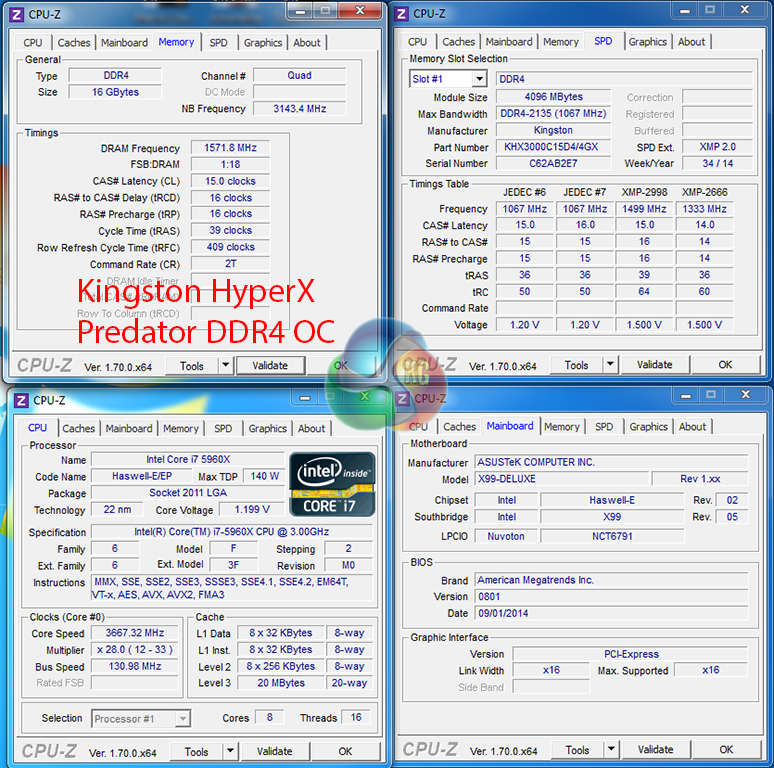774x768 pixels.
Task: Open Memory tab in CPU window
Action: coord(181,428)
